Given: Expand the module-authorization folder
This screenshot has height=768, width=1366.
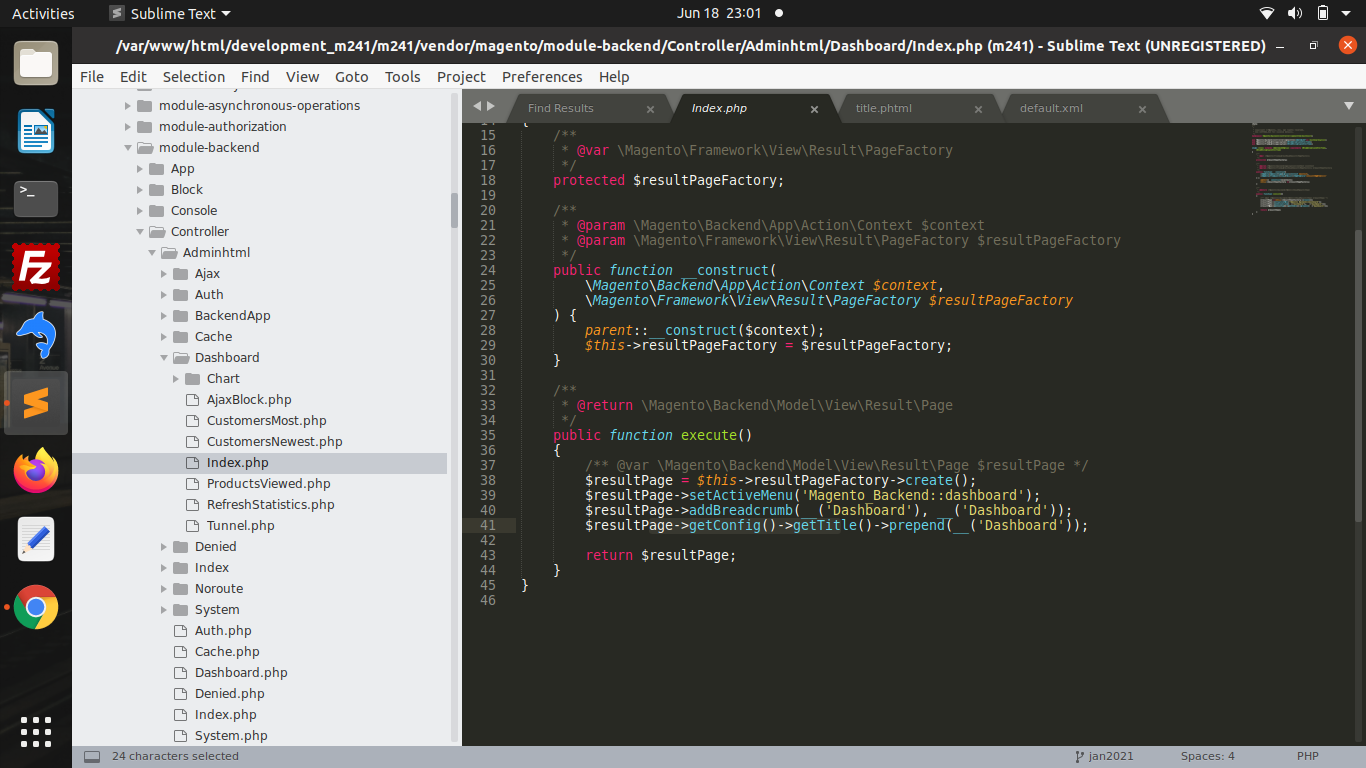Looking at the screenshot, I should [x=128, y=127].
